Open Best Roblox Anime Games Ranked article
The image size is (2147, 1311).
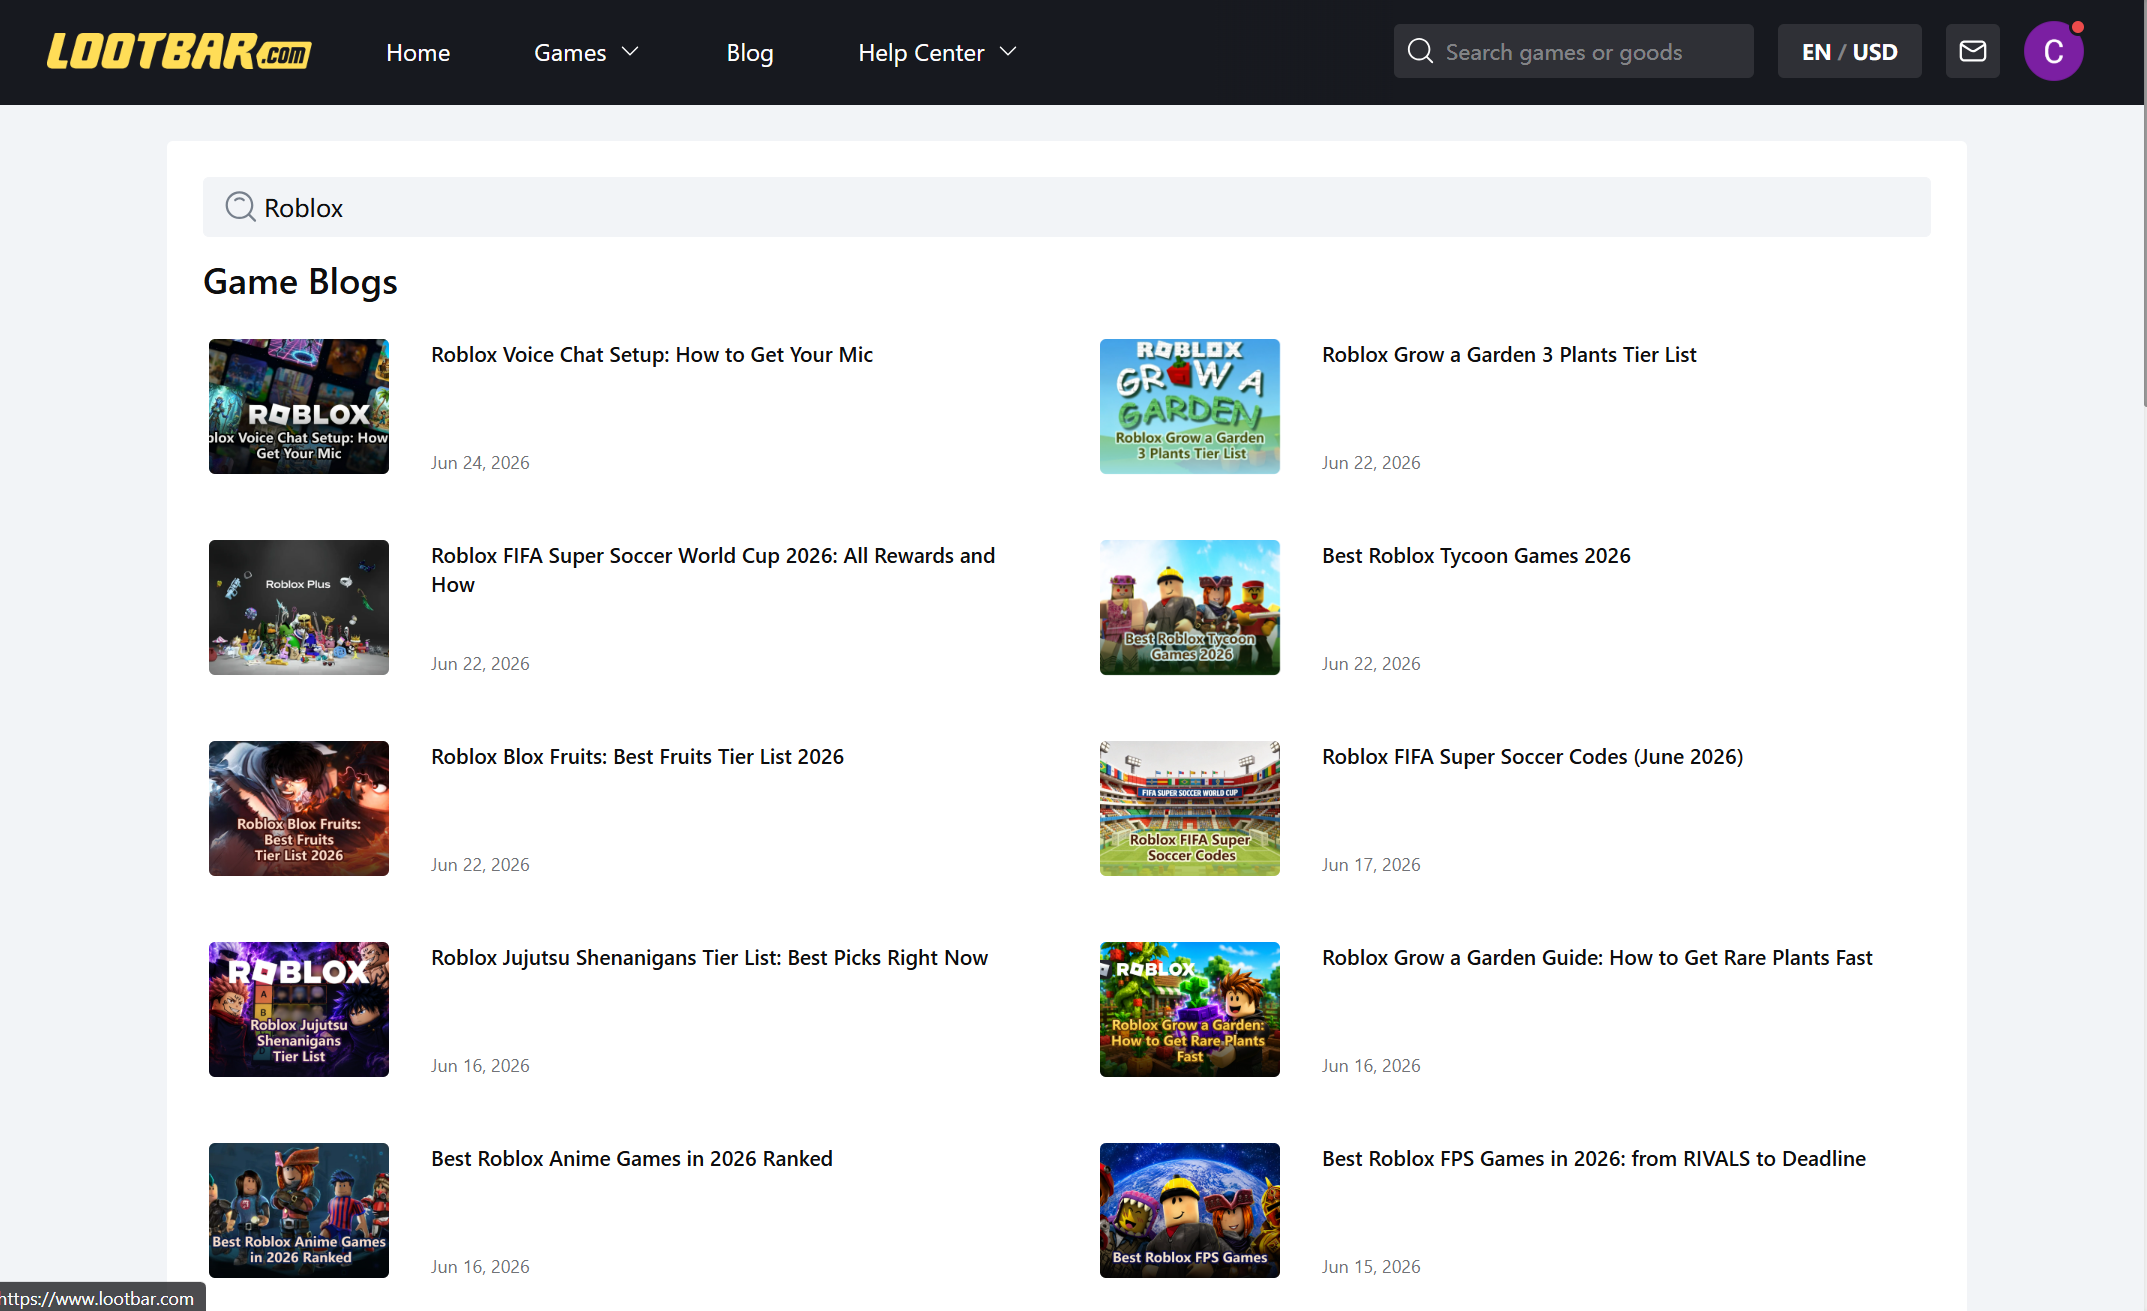tap(632, 1159)
